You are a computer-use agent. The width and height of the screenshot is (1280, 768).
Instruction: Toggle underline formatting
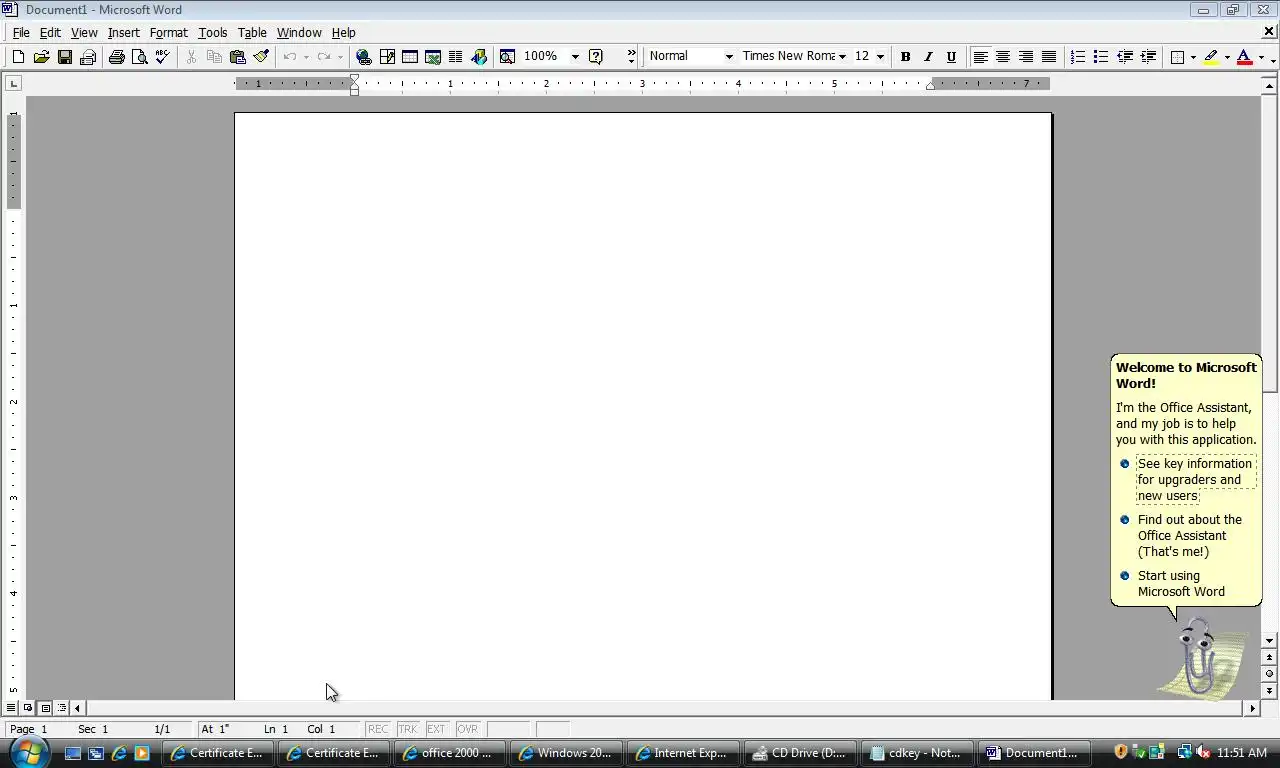tap(951, 57)
